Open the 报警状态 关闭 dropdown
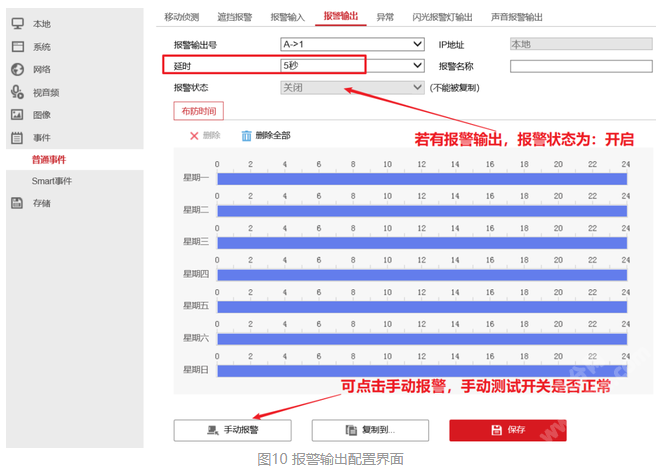 pos(351,88)
